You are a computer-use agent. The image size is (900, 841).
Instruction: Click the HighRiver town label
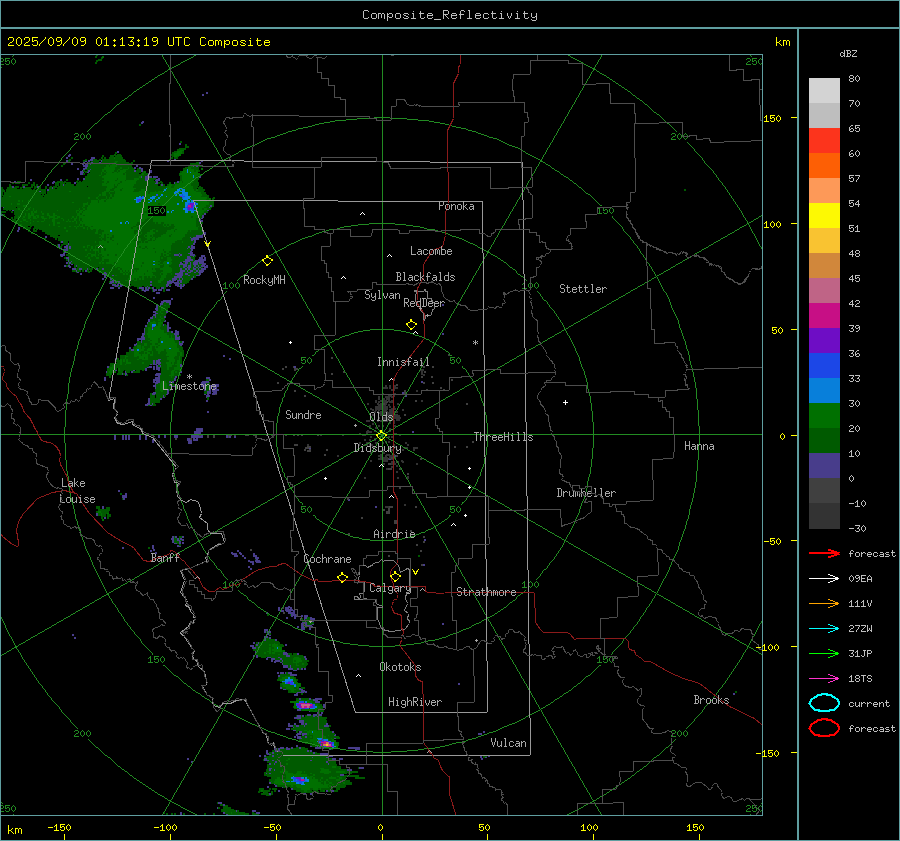415,702
